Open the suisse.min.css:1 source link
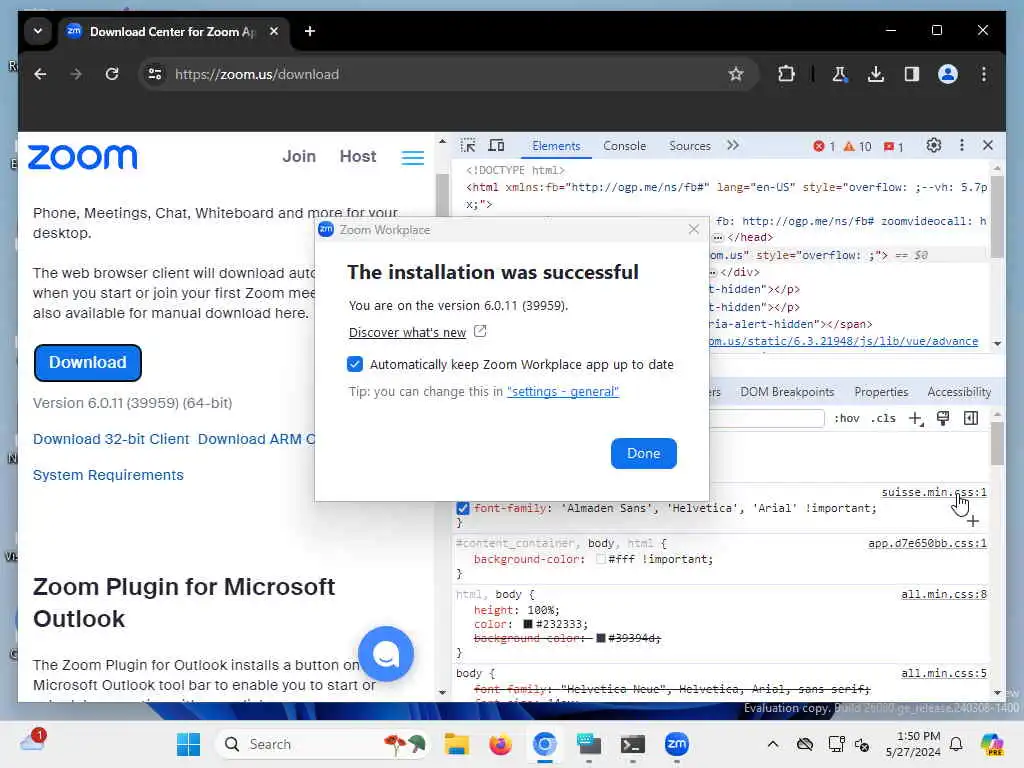This screenshot has width=1024, height=768. pos(934,492)
